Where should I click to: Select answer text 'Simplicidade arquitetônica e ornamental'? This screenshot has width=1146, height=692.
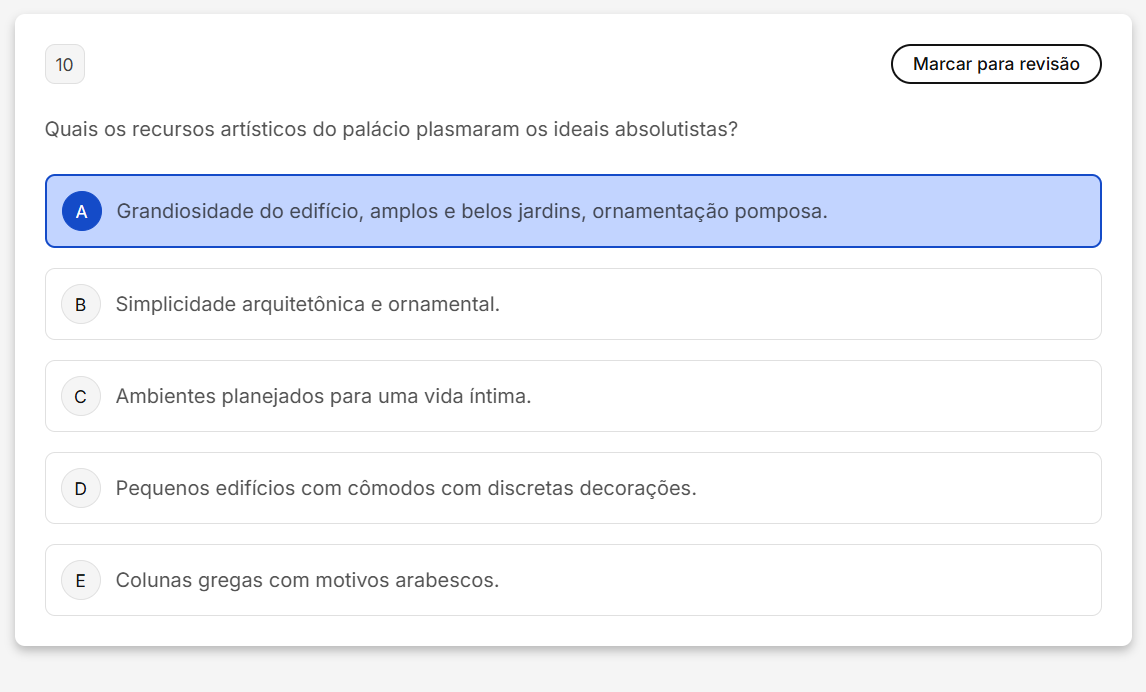click(307, 304)
